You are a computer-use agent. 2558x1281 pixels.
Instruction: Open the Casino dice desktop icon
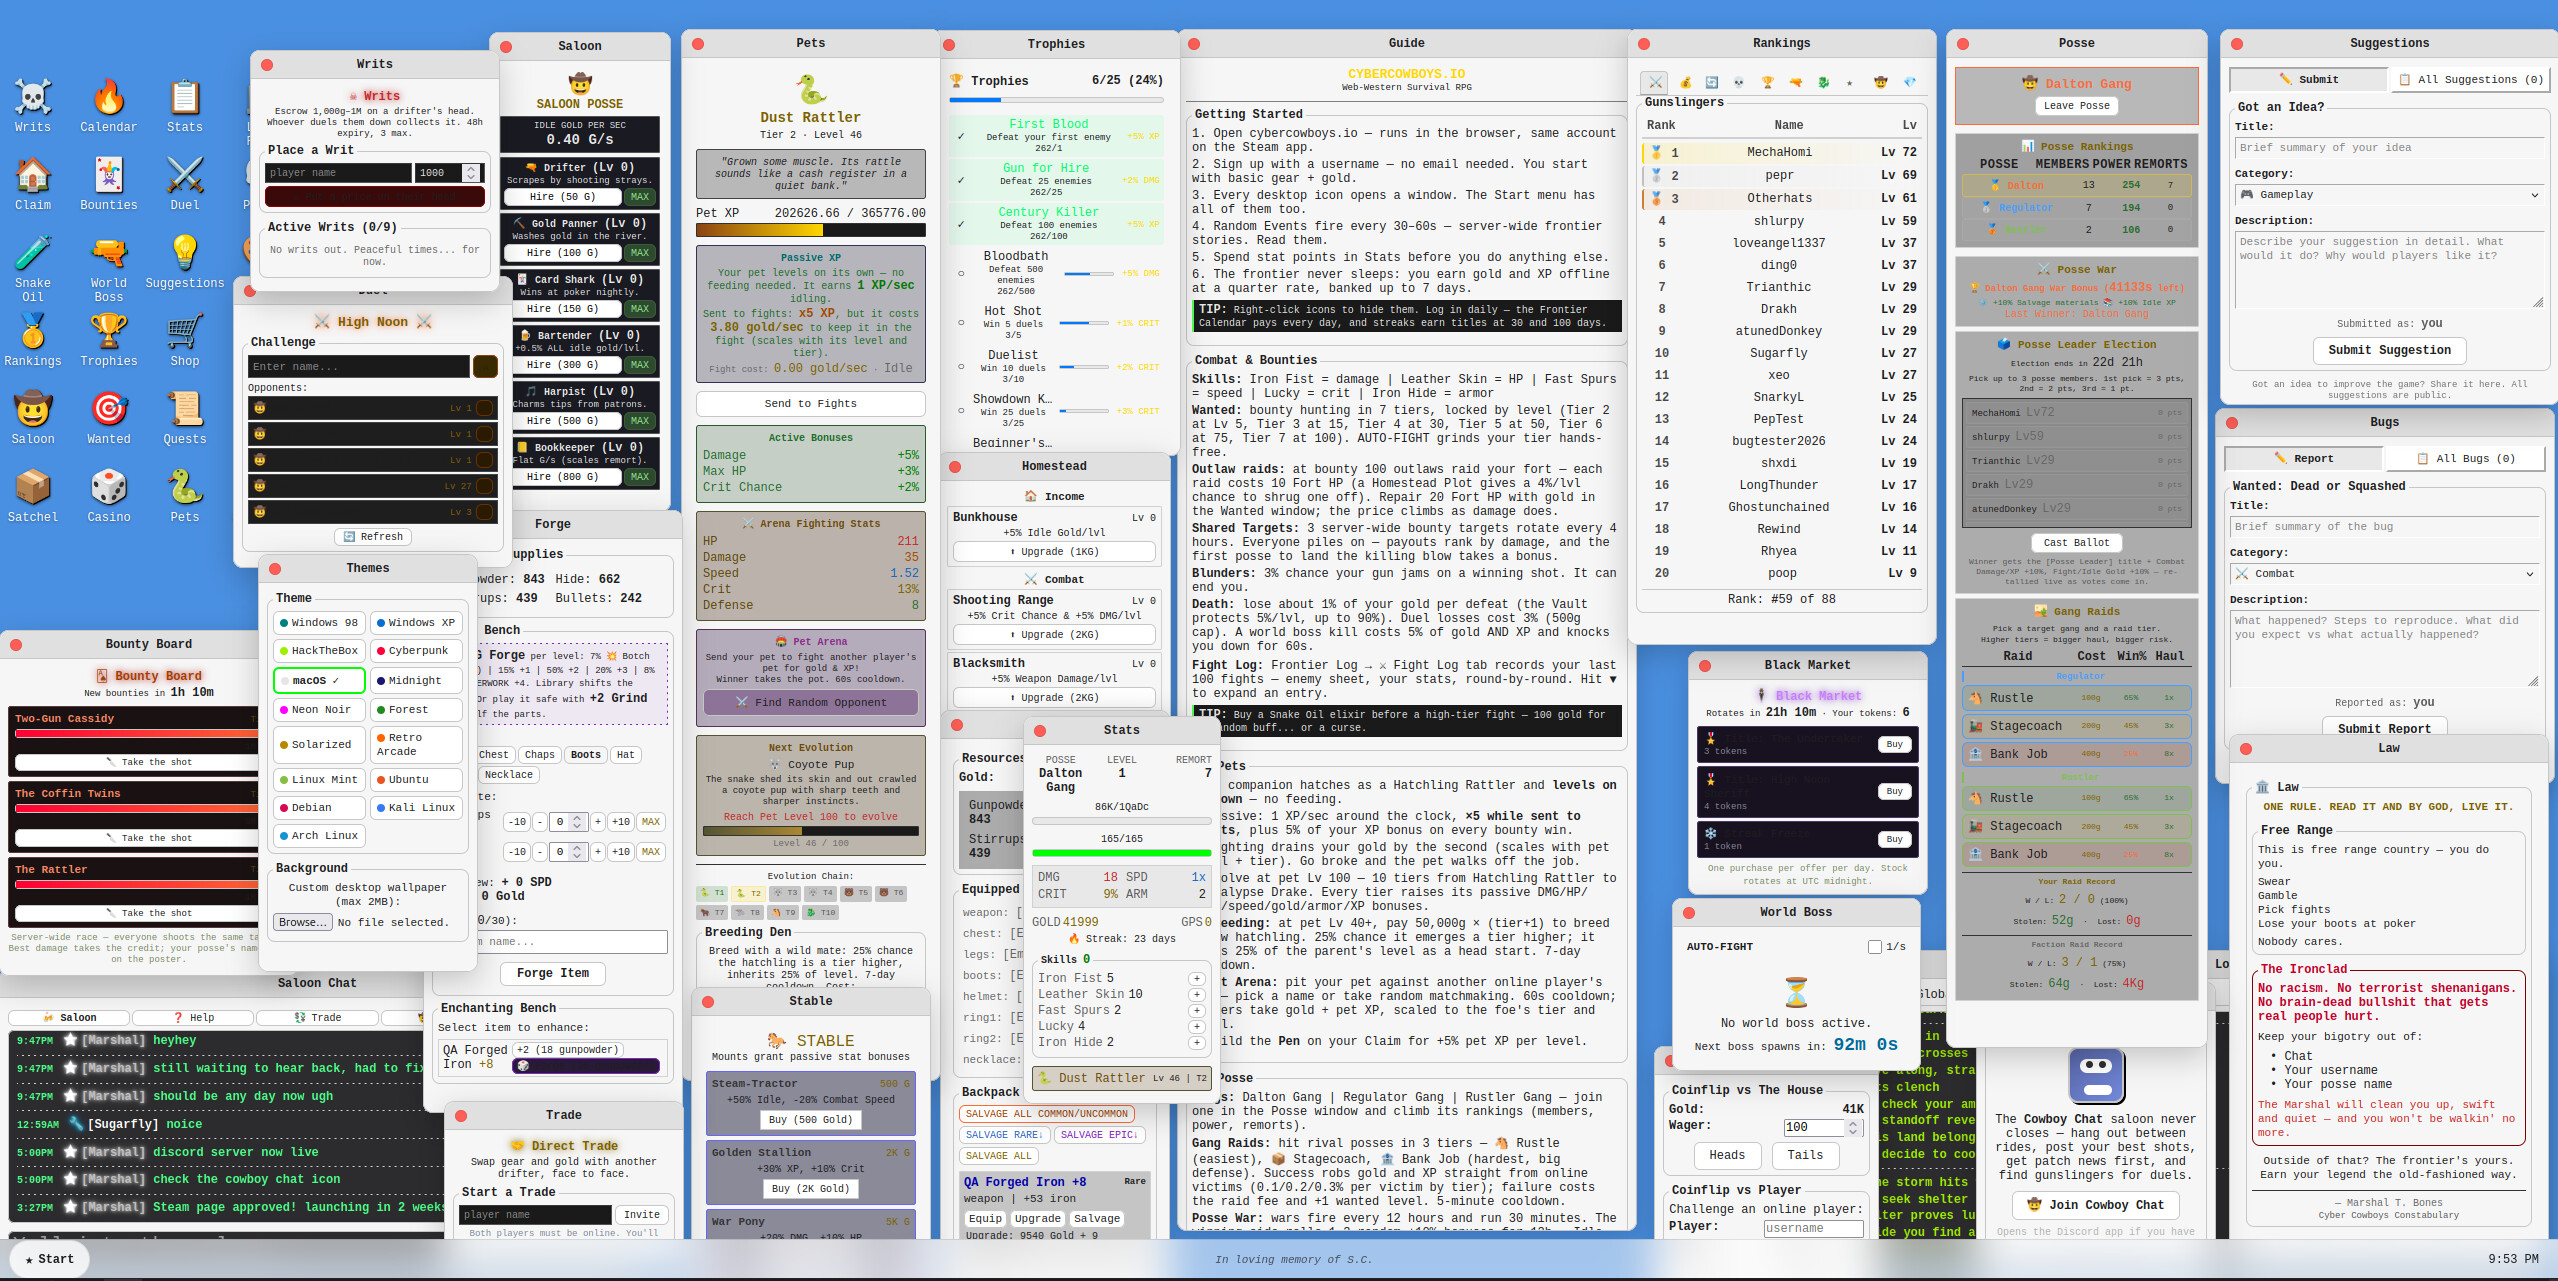109,495
